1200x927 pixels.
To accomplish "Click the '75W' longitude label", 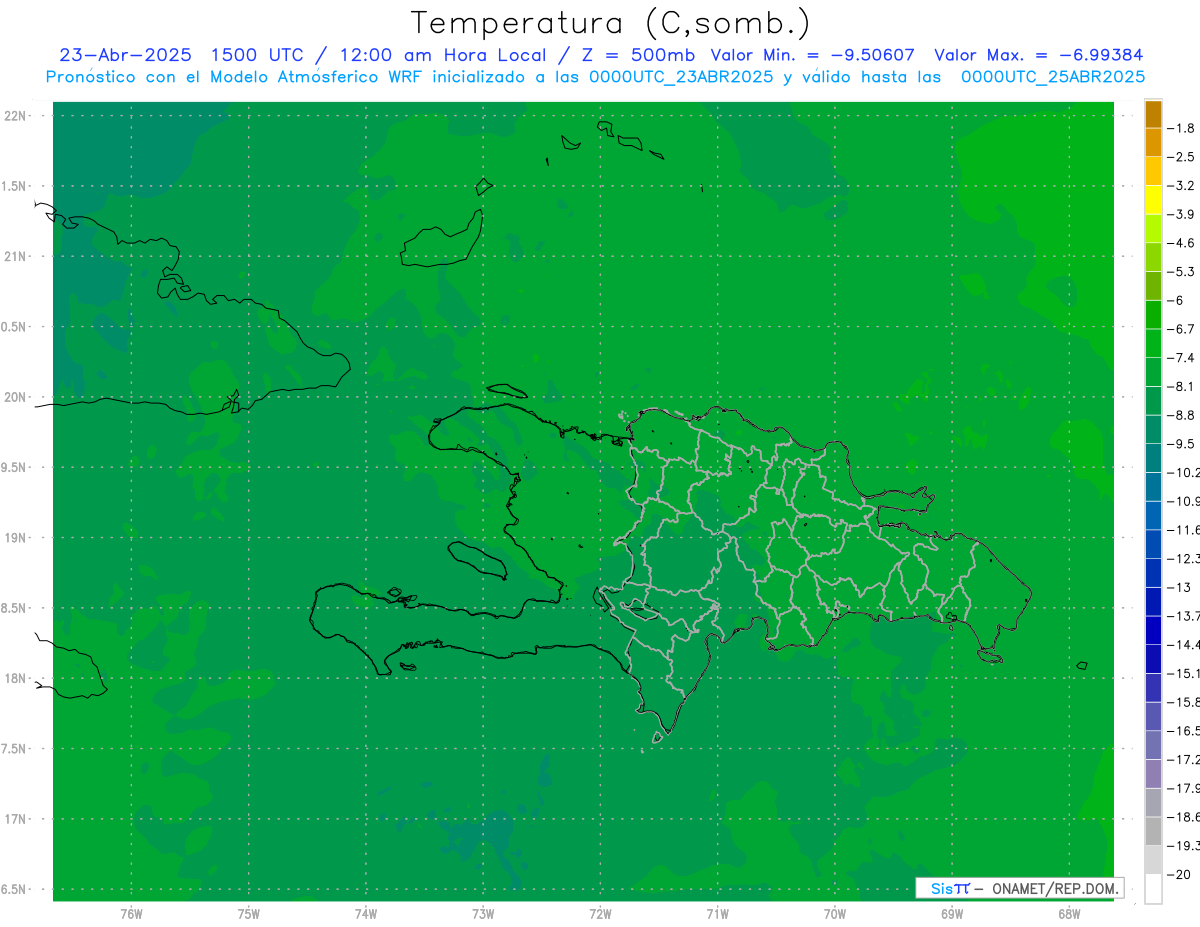I will pyautogui.click(x=249, y=914).
